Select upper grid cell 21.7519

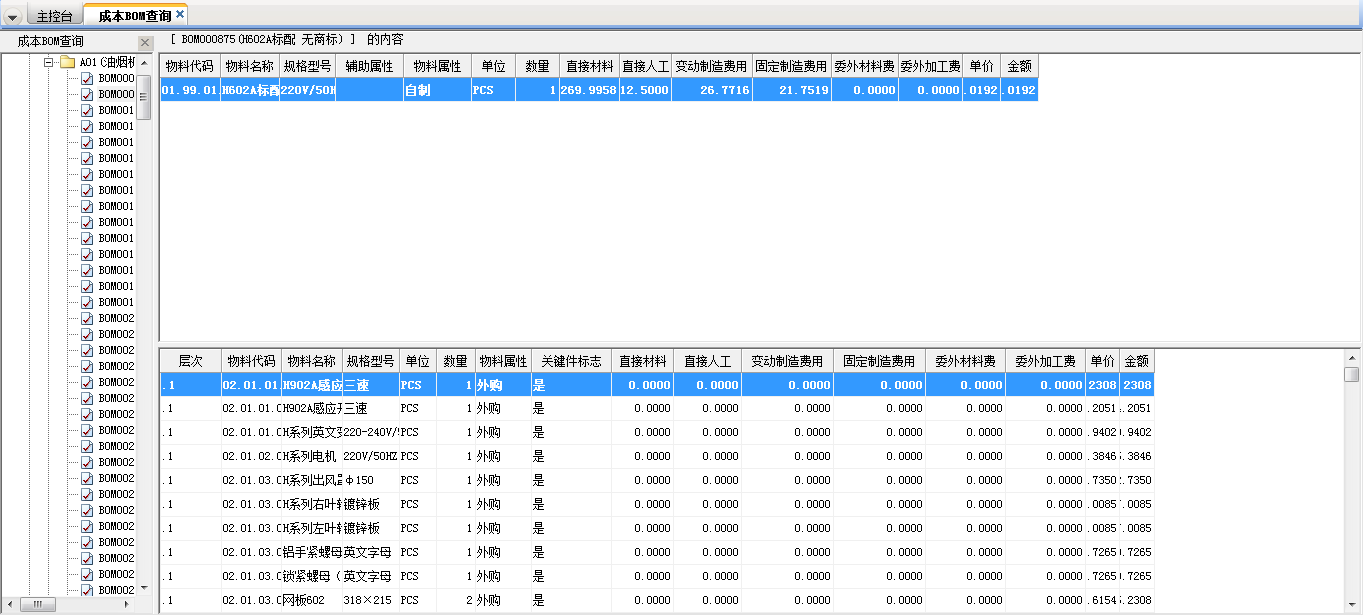point(791,90)
